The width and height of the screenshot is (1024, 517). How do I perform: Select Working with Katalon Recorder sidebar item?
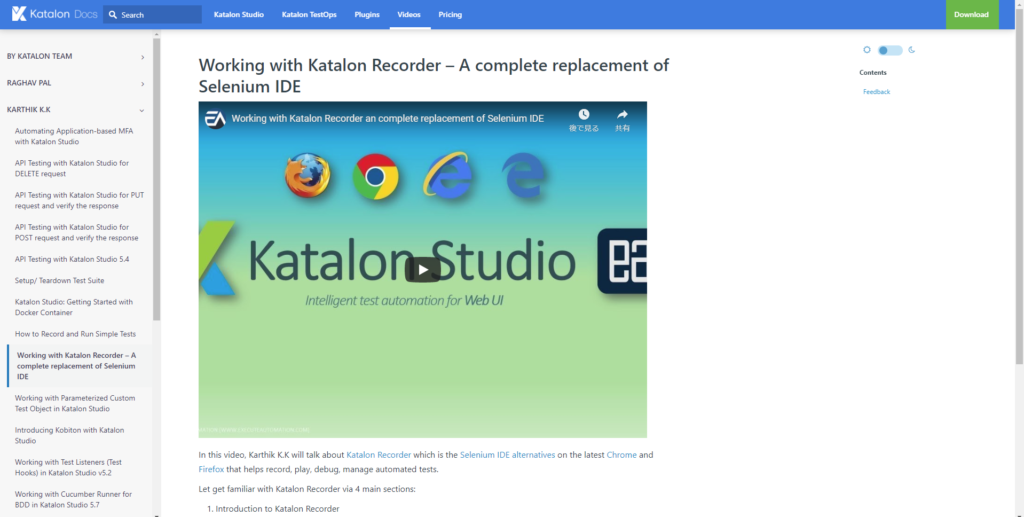coord(79,366)
